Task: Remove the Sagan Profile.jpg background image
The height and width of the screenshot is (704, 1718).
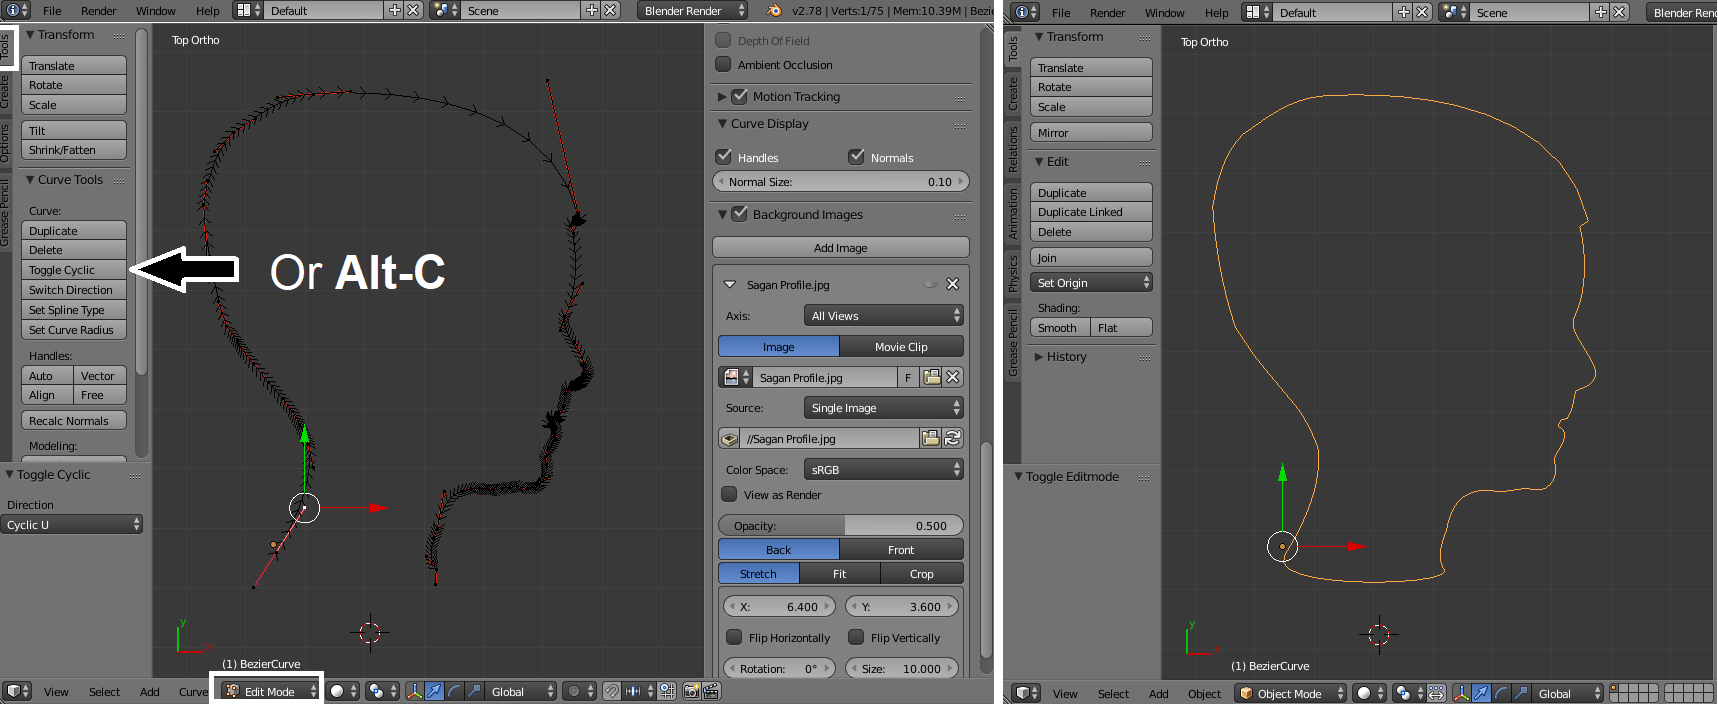Action: click(x=953, y=284)
